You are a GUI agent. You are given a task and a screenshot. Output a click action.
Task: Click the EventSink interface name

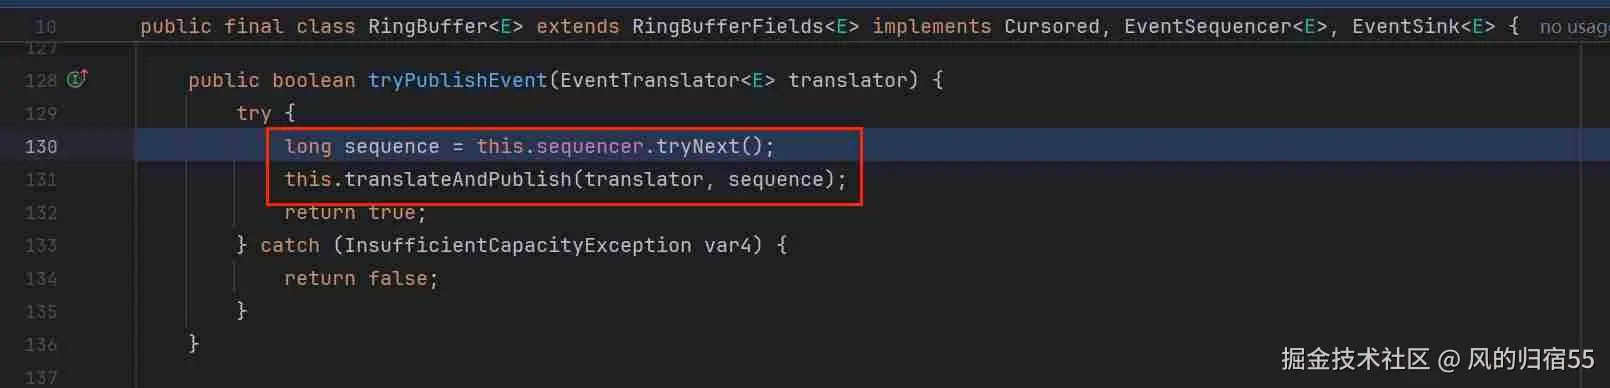pyautogui.click(x=1406, y=26)
